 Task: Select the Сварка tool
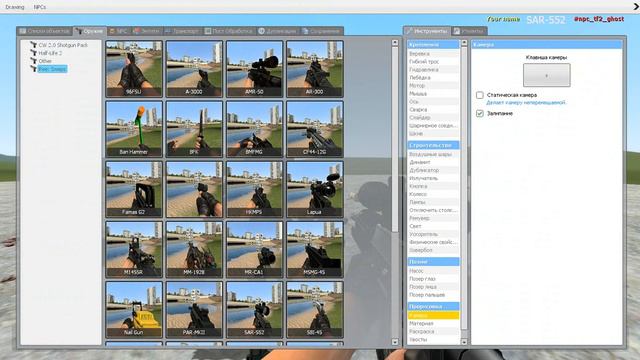coord(433,109)
